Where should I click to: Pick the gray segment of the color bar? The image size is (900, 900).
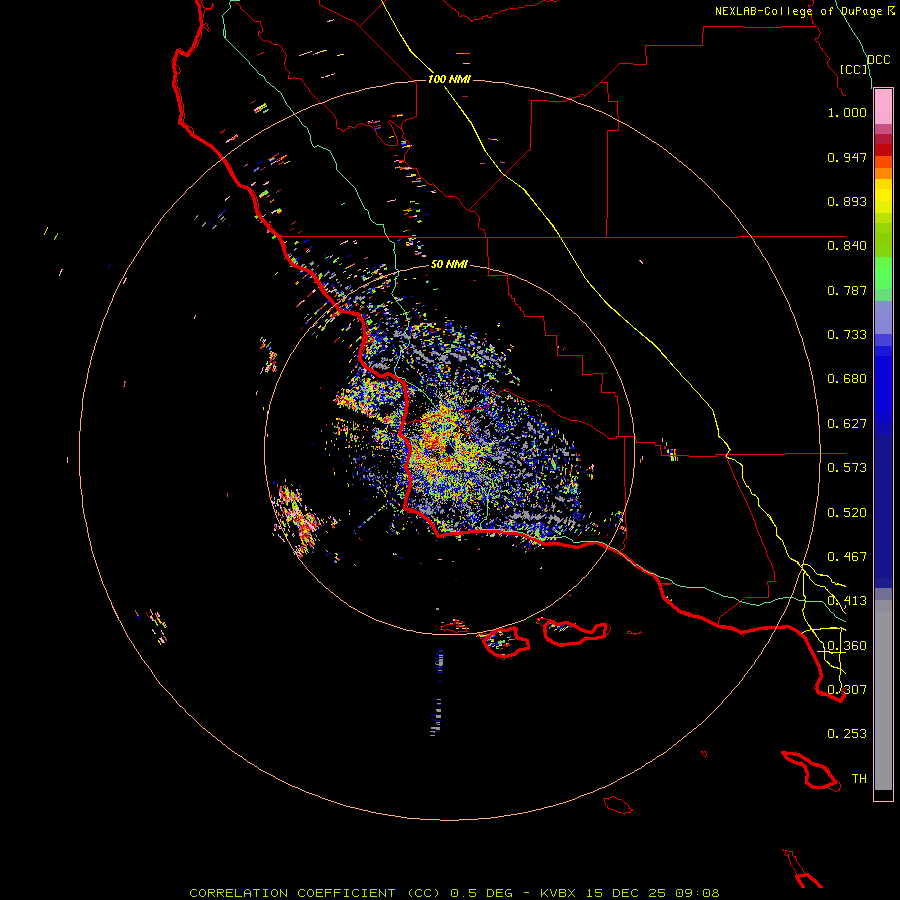pyautogui.click(x=883, y=695)
